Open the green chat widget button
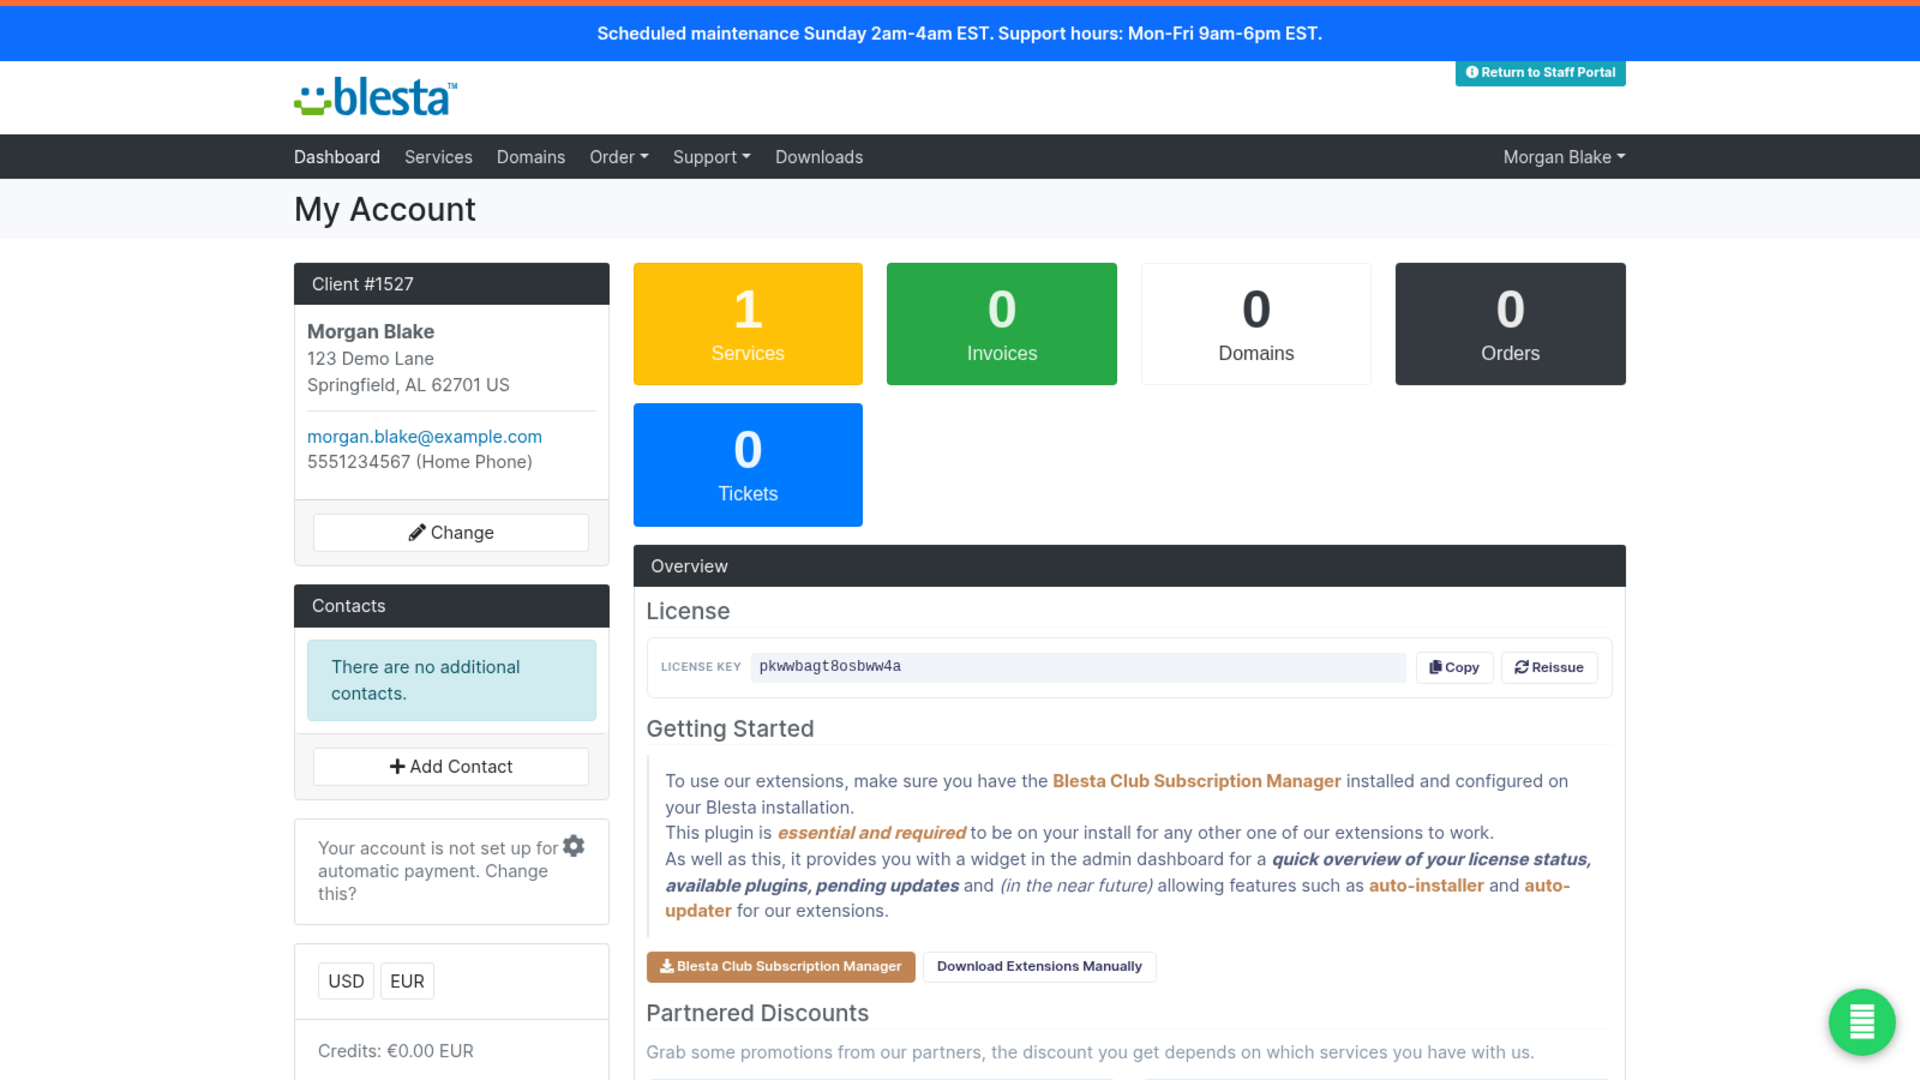The image size is (1920, 1080). click(1861, 1022)
